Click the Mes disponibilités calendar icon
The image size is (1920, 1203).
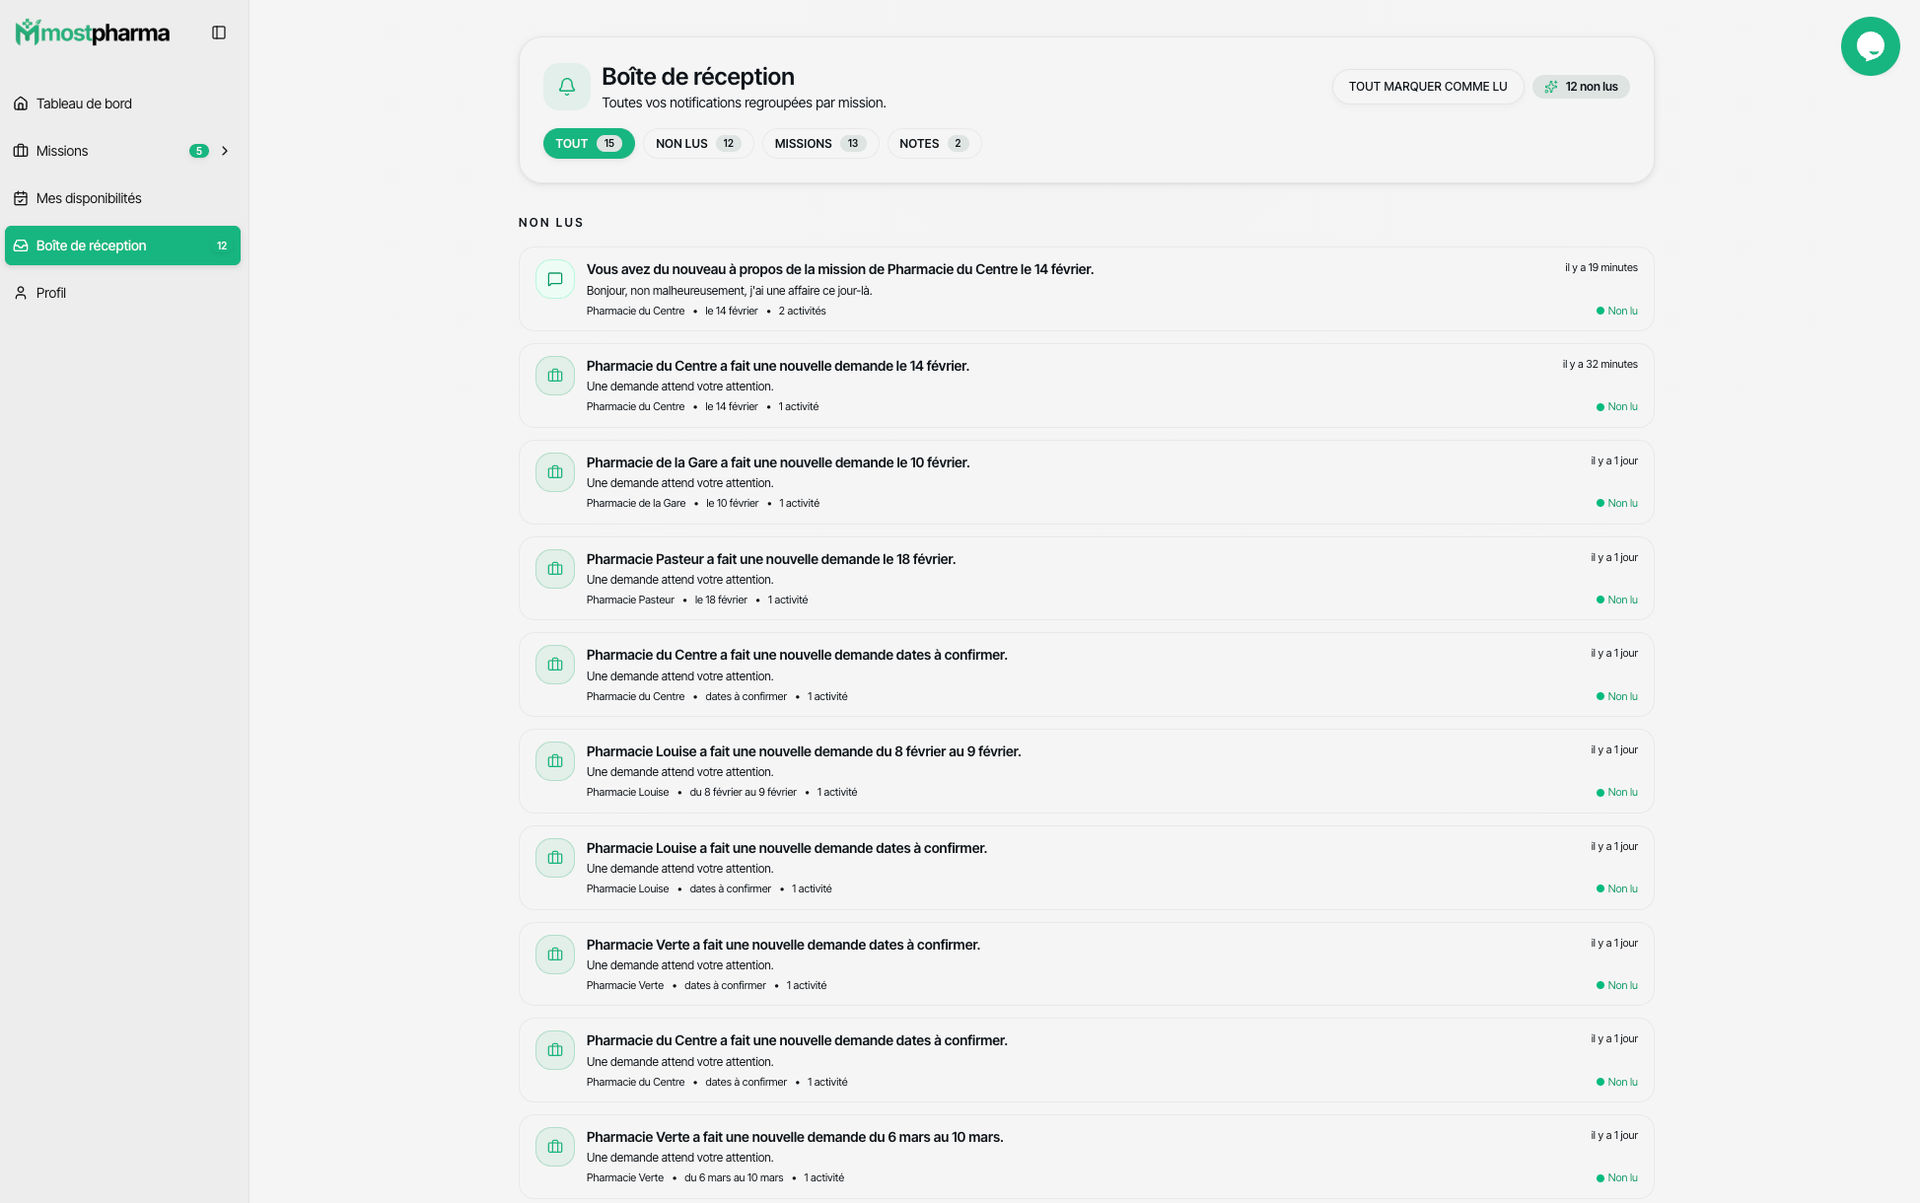(x=21, y=198)
